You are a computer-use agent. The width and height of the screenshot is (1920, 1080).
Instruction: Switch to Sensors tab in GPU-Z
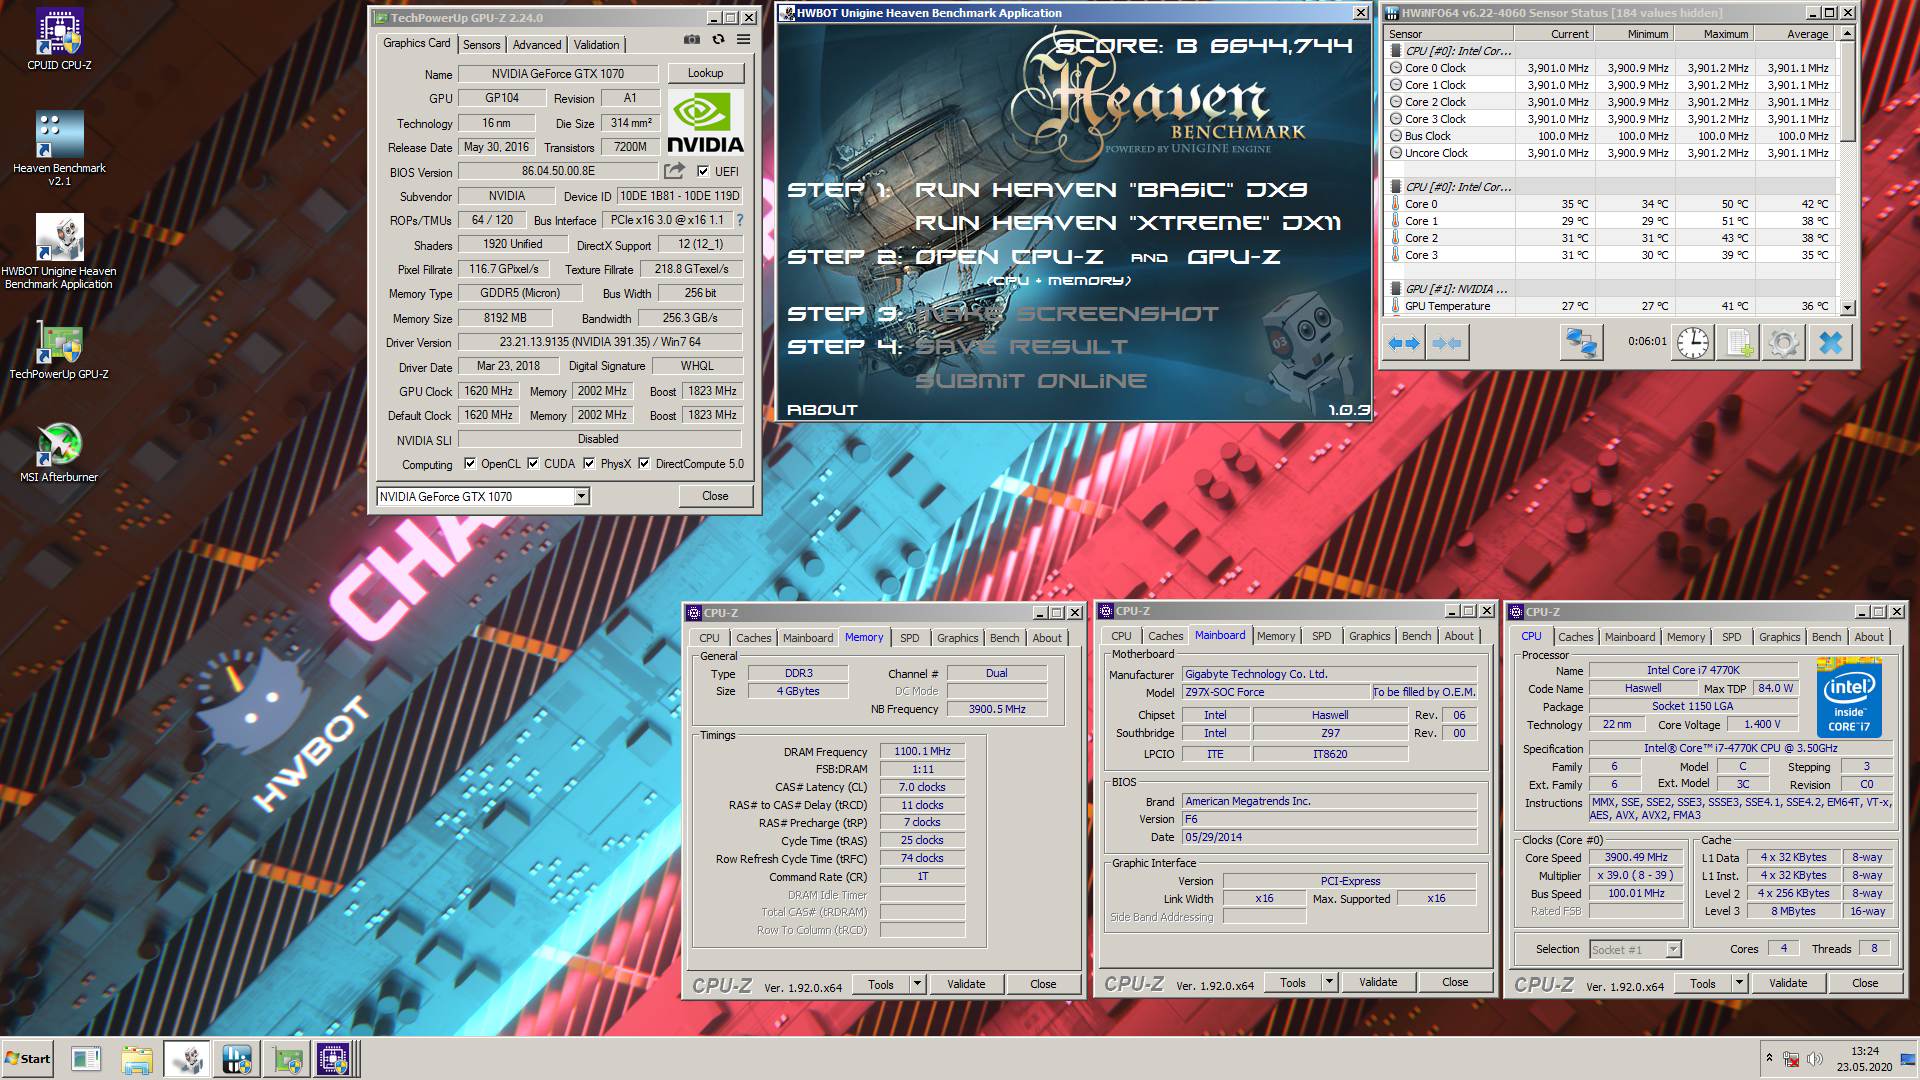point(481,45)
